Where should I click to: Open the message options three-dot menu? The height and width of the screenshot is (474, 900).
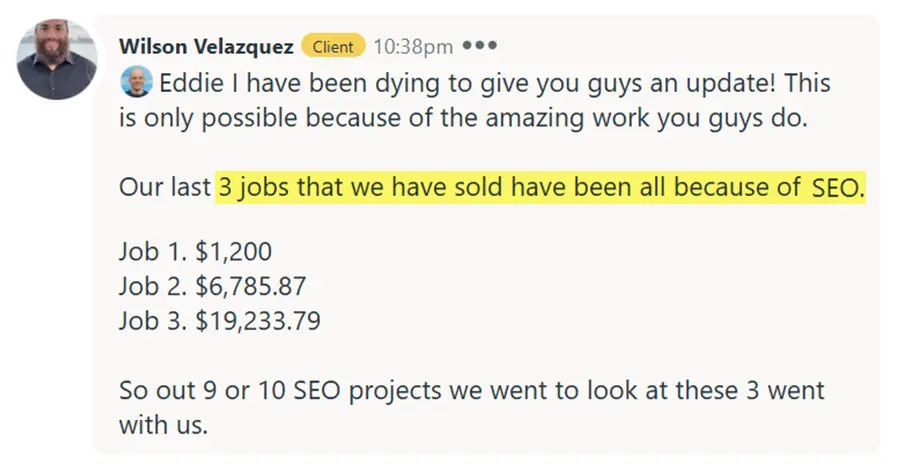click(480, 46)
